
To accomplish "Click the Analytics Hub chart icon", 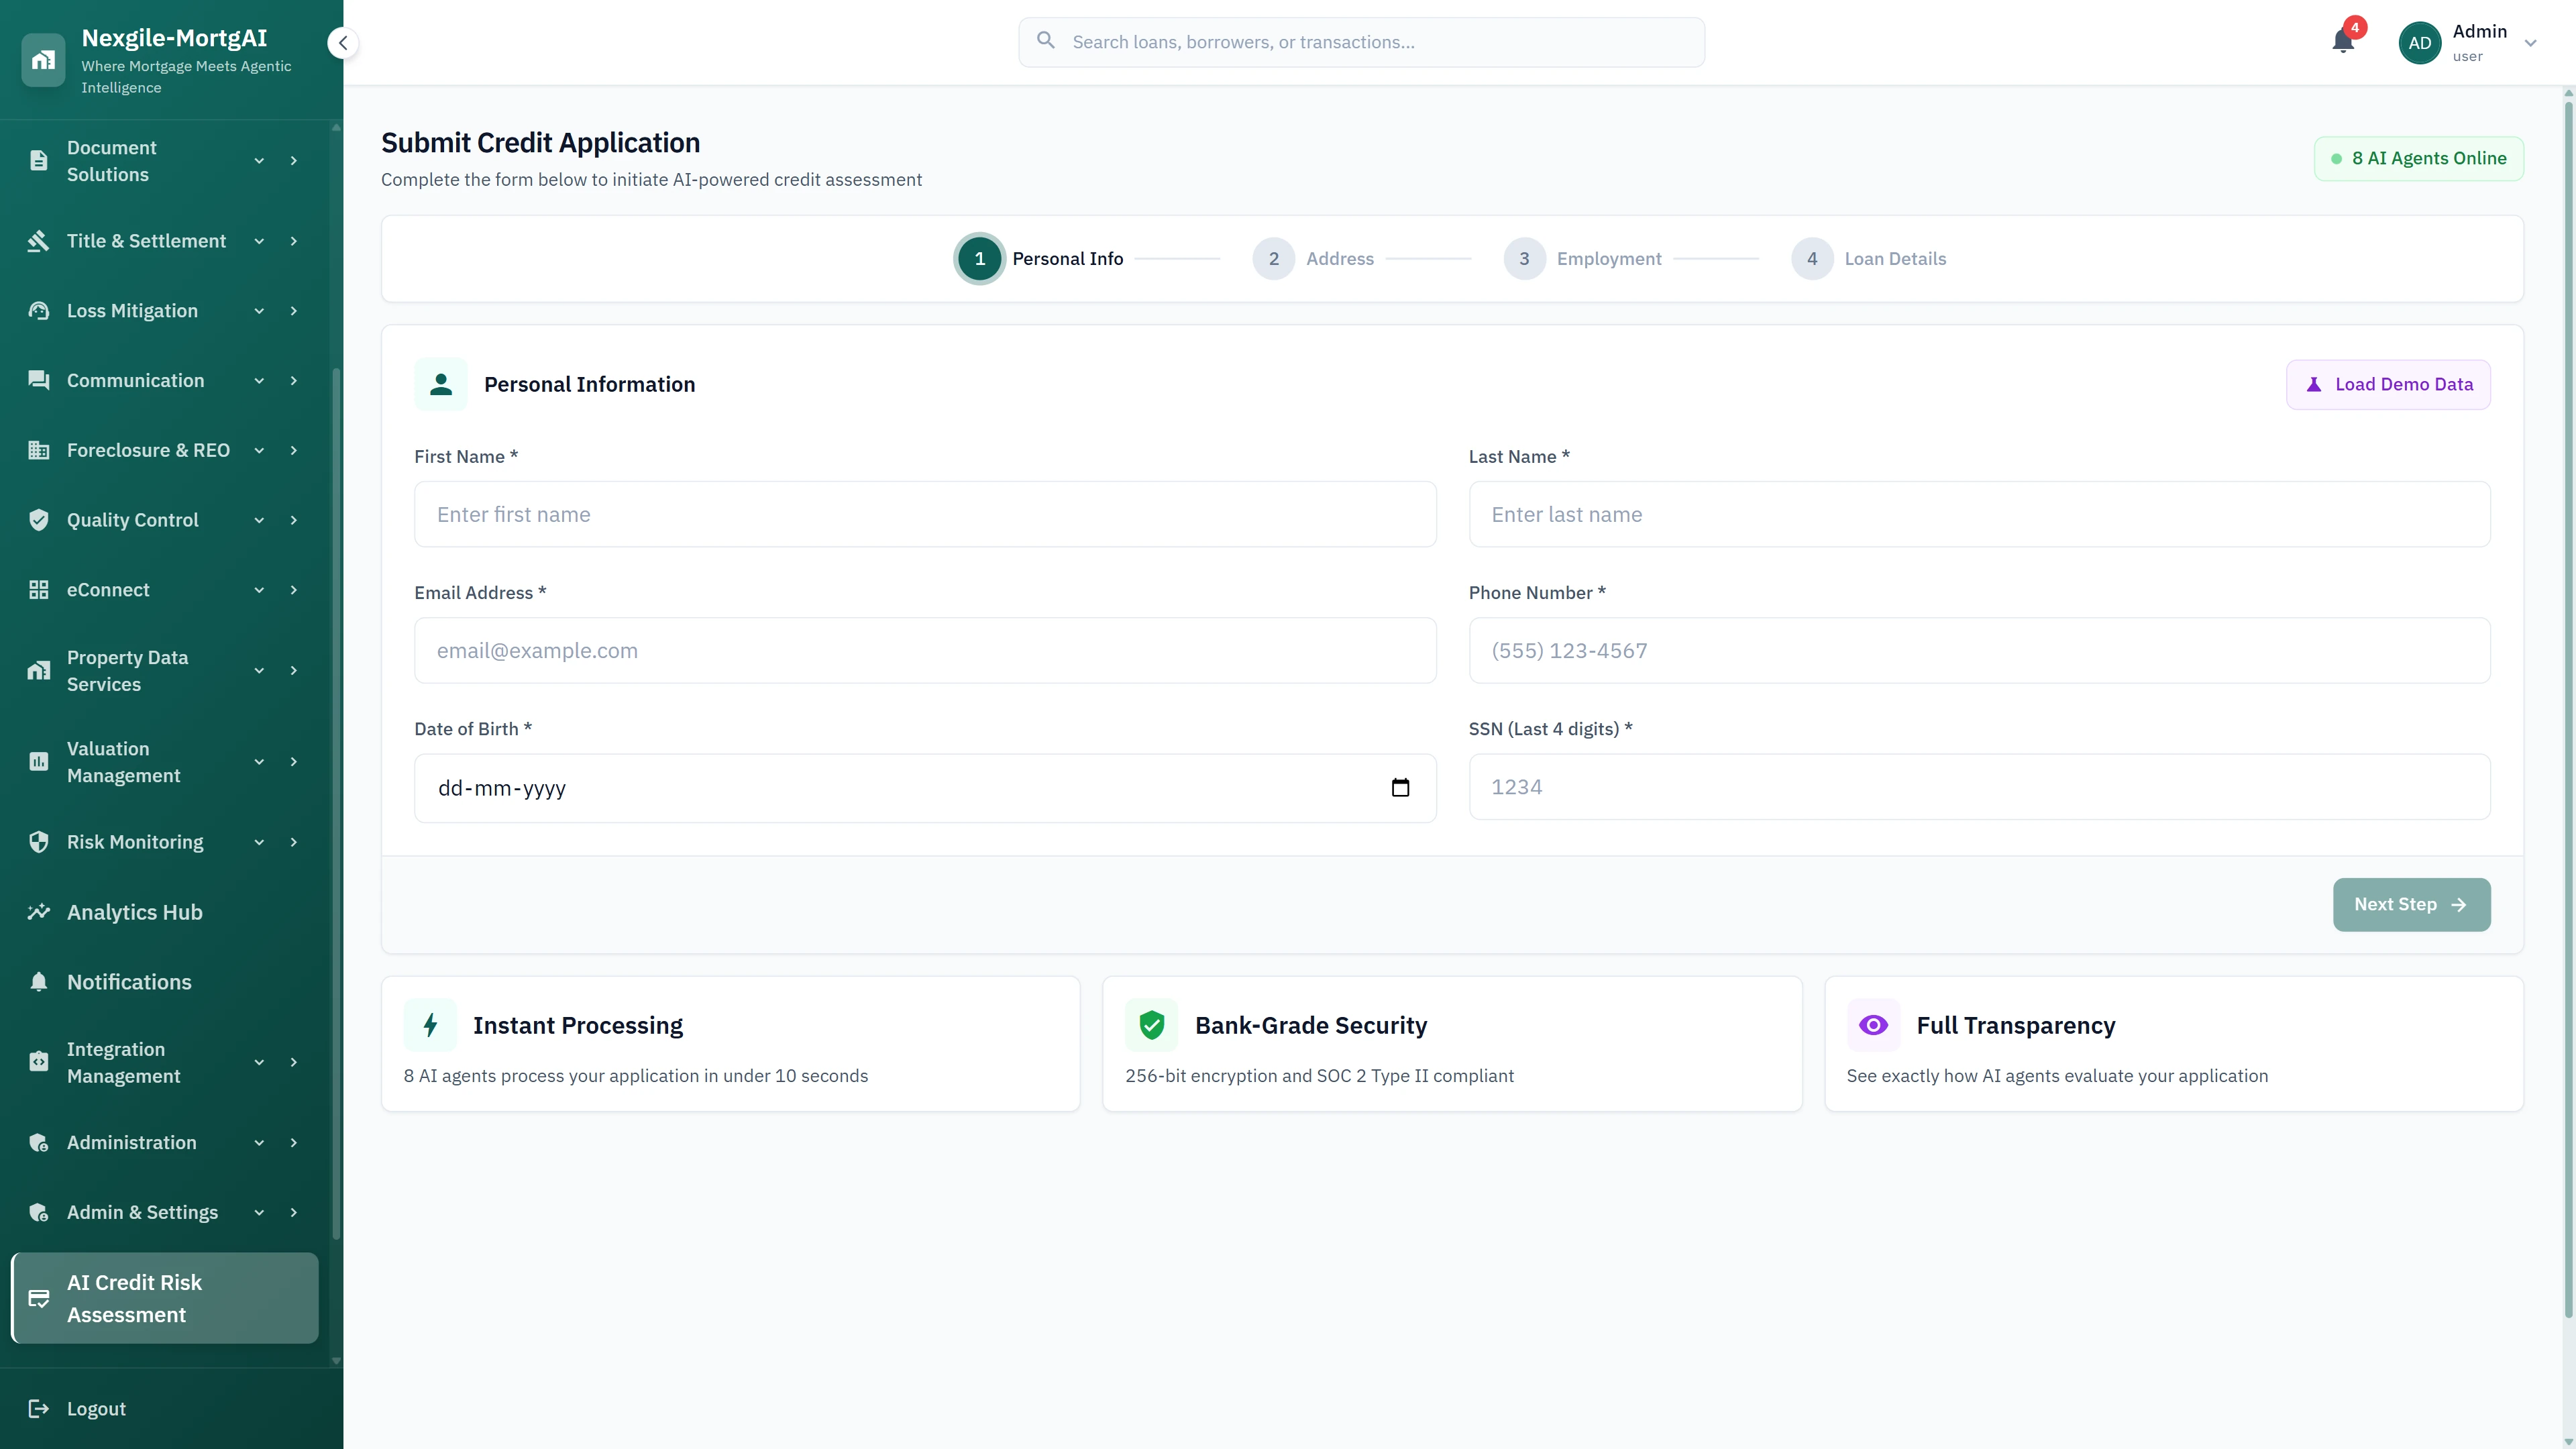I will (x=38, y=912).
